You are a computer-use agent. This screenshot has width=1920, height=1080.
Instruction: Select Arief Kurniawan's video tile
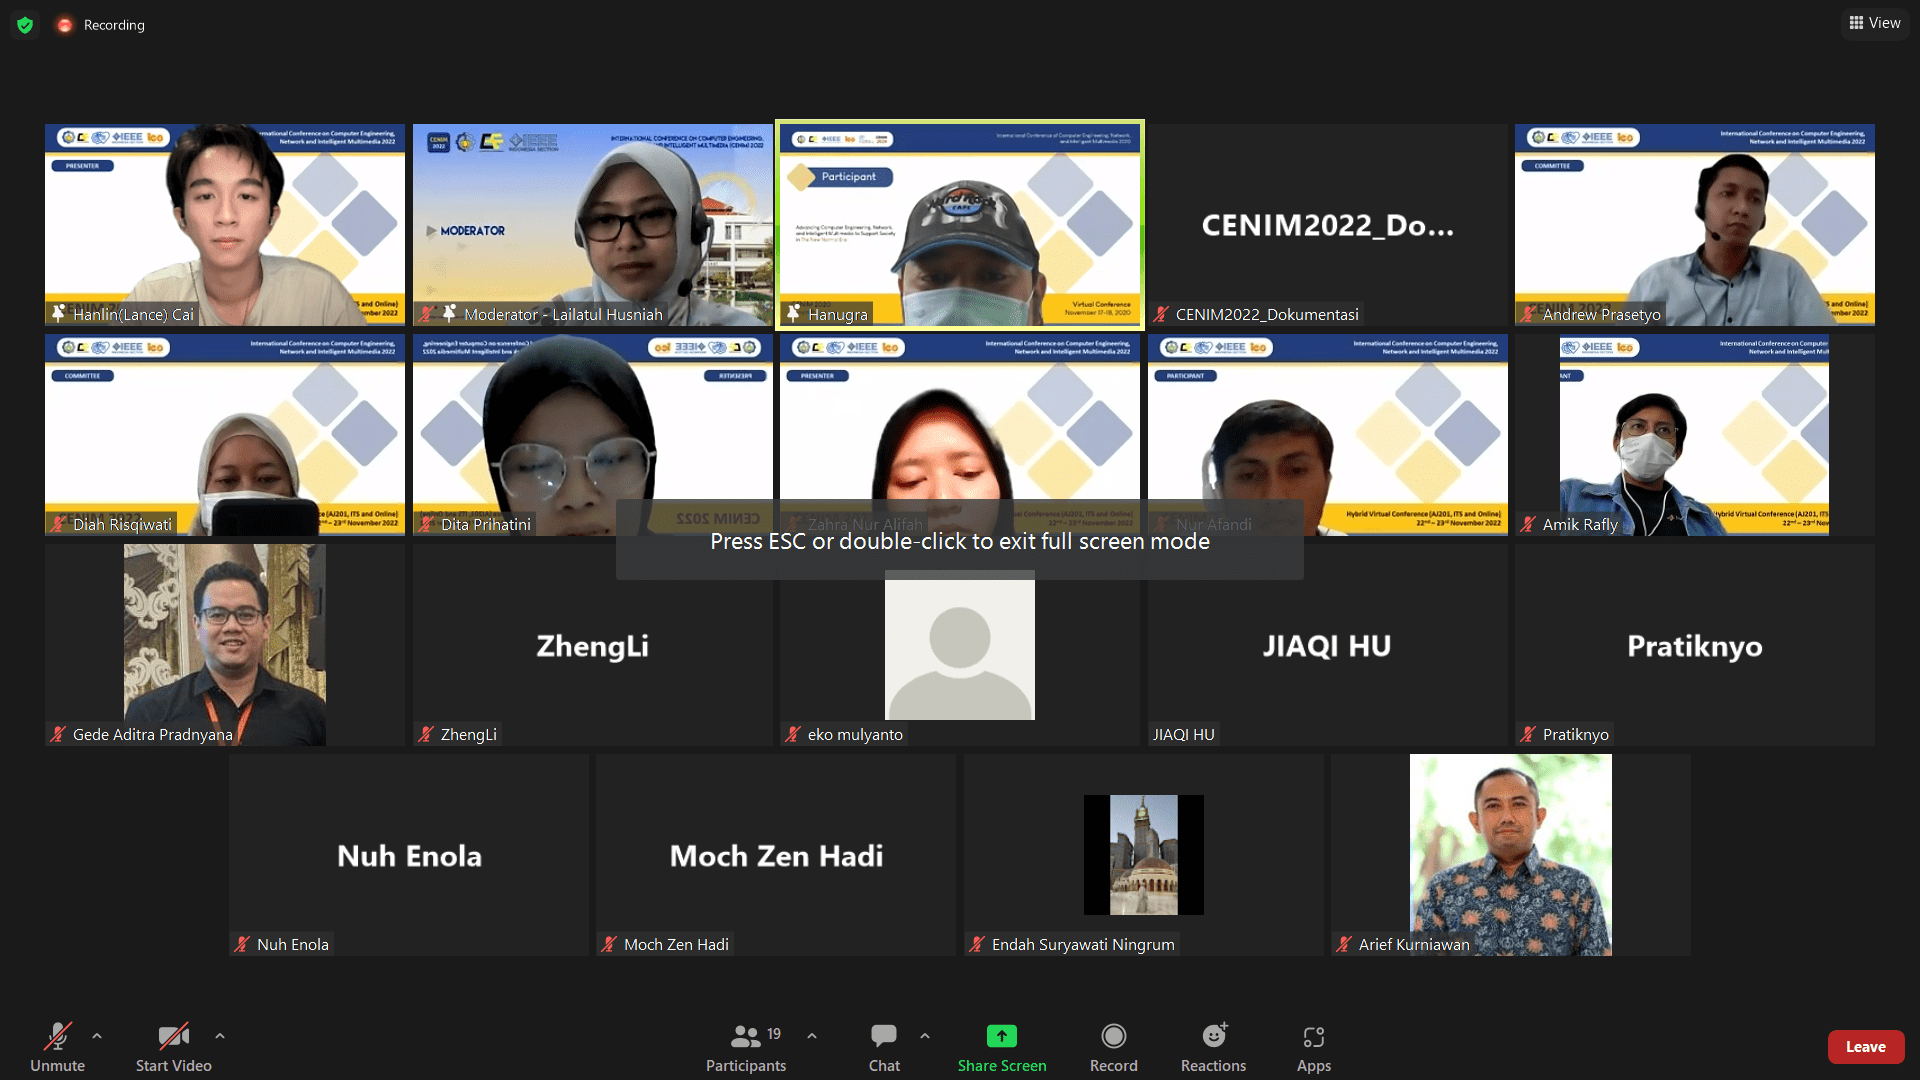coord(1510,855)
